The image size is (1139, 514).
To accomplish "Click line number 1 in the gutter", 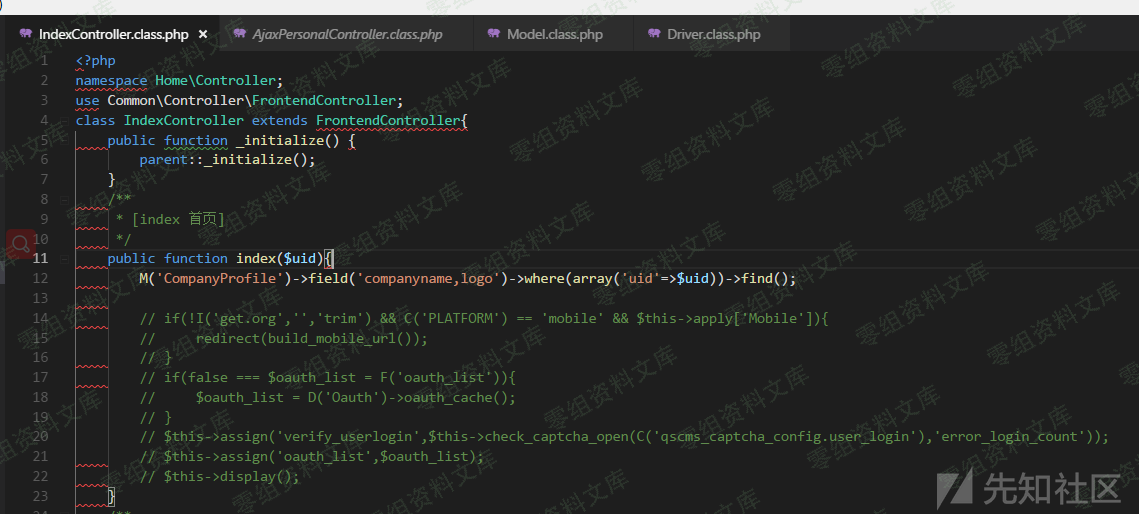I will (43, 61).
